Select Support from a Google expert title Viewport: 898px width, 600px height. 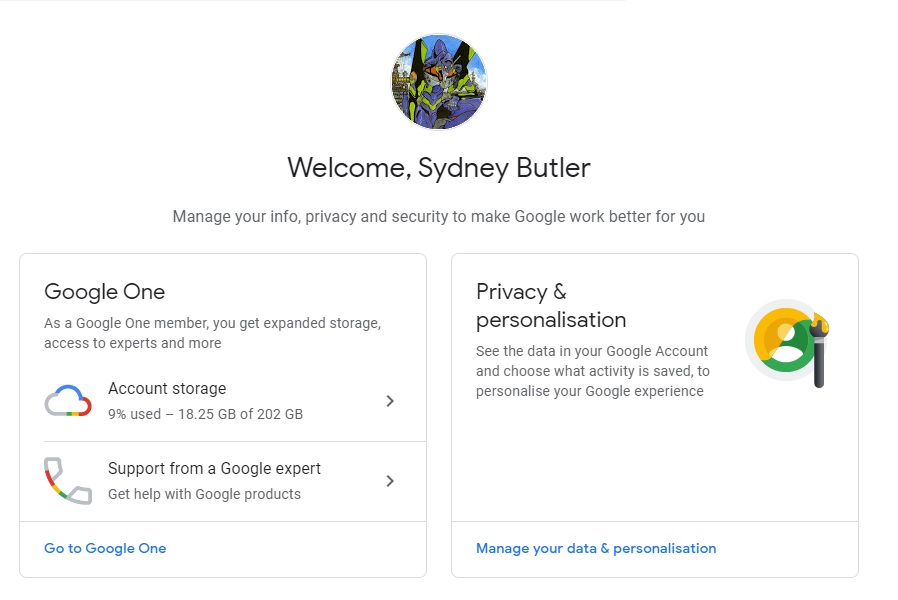click(x=214, y=469)
